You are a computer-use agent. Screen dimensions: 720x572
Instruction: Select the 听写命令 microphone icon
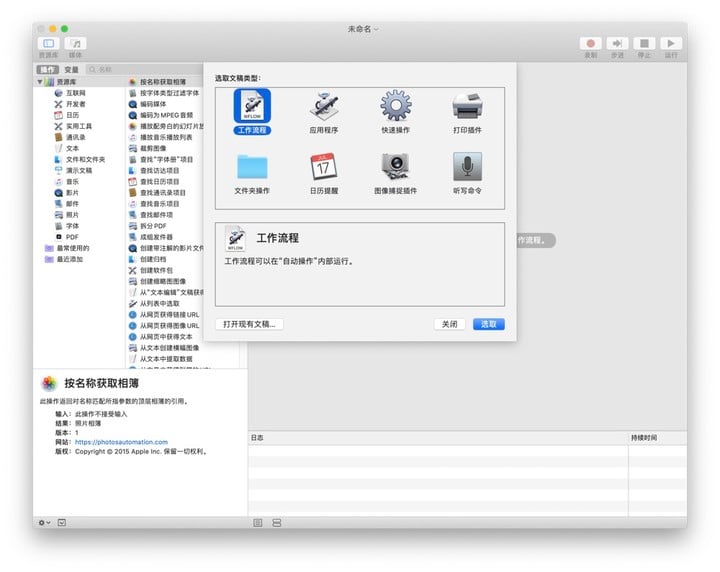pyautogui.click(x=467, y=167)
